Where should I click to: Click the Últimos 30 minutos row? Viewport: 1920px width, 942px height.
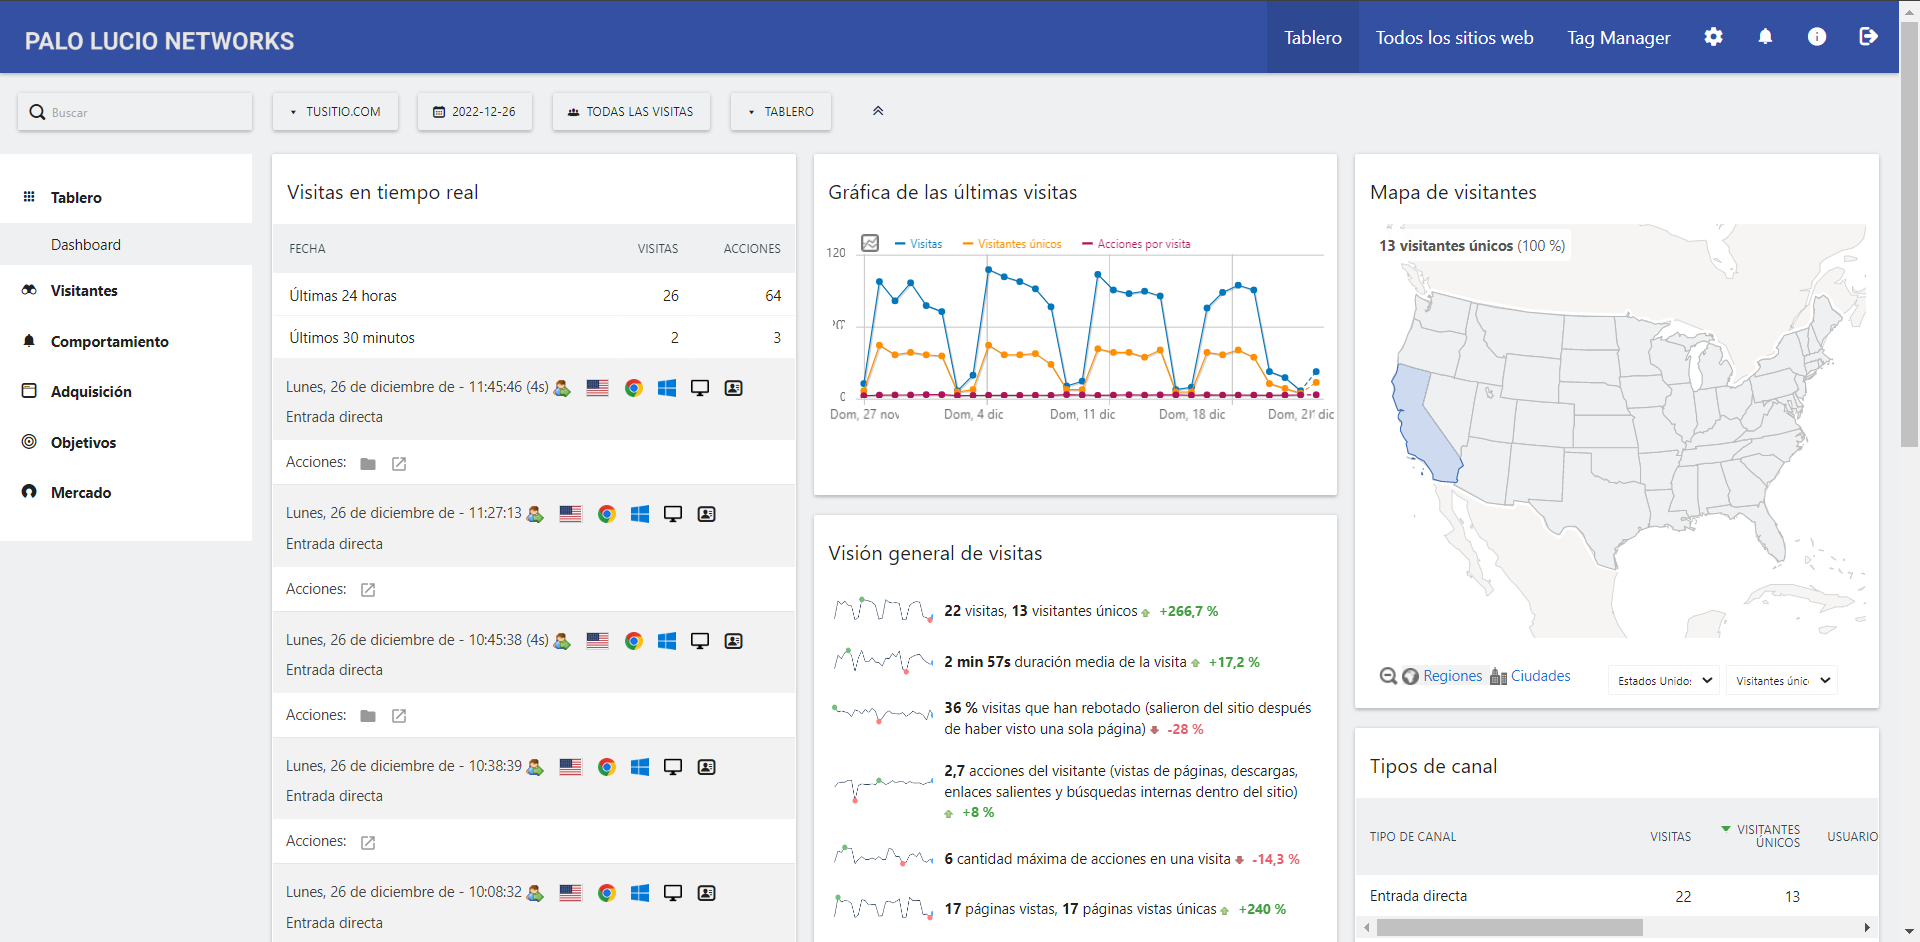point(534,338)
